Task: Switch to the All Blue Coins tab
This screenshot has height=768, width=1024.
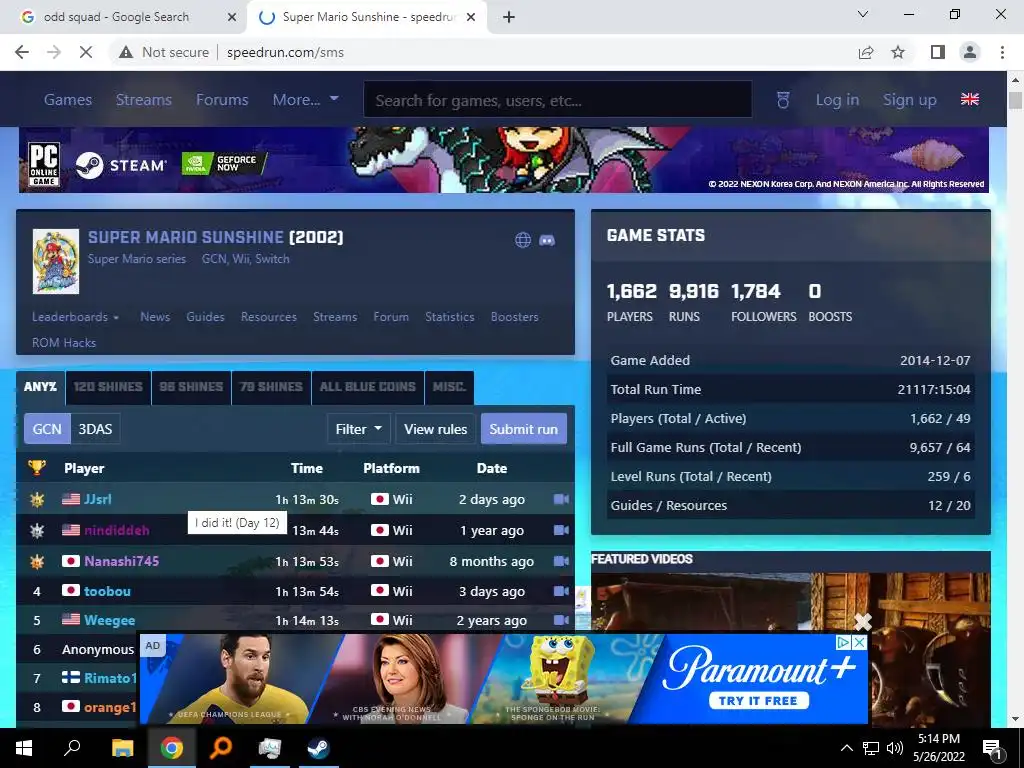Action: (368, 387)
